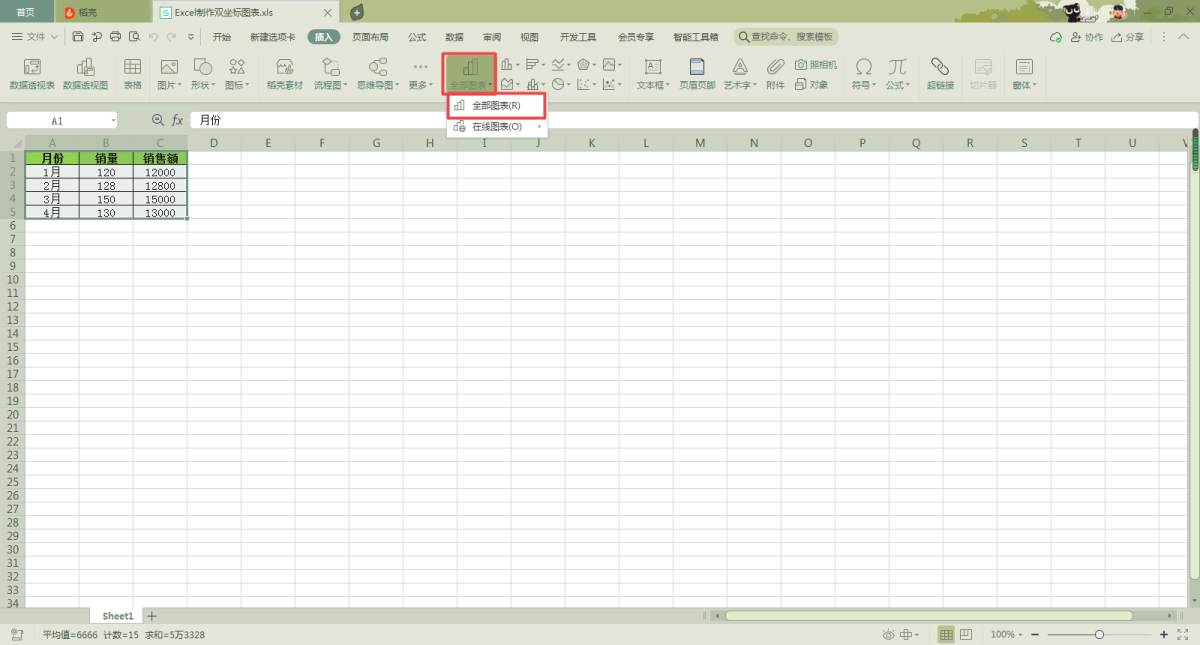Switch to the 页面布局 ribbon tab

(x=370, y=37)
